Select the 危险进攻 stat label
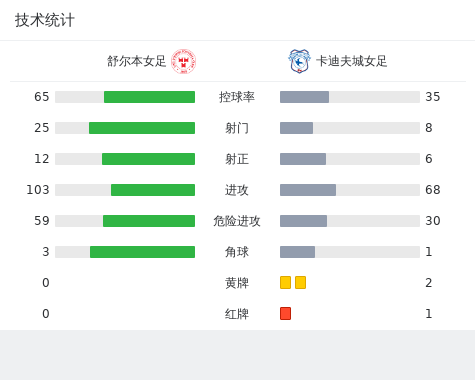The image size is (475, 380). coord(237,221)
